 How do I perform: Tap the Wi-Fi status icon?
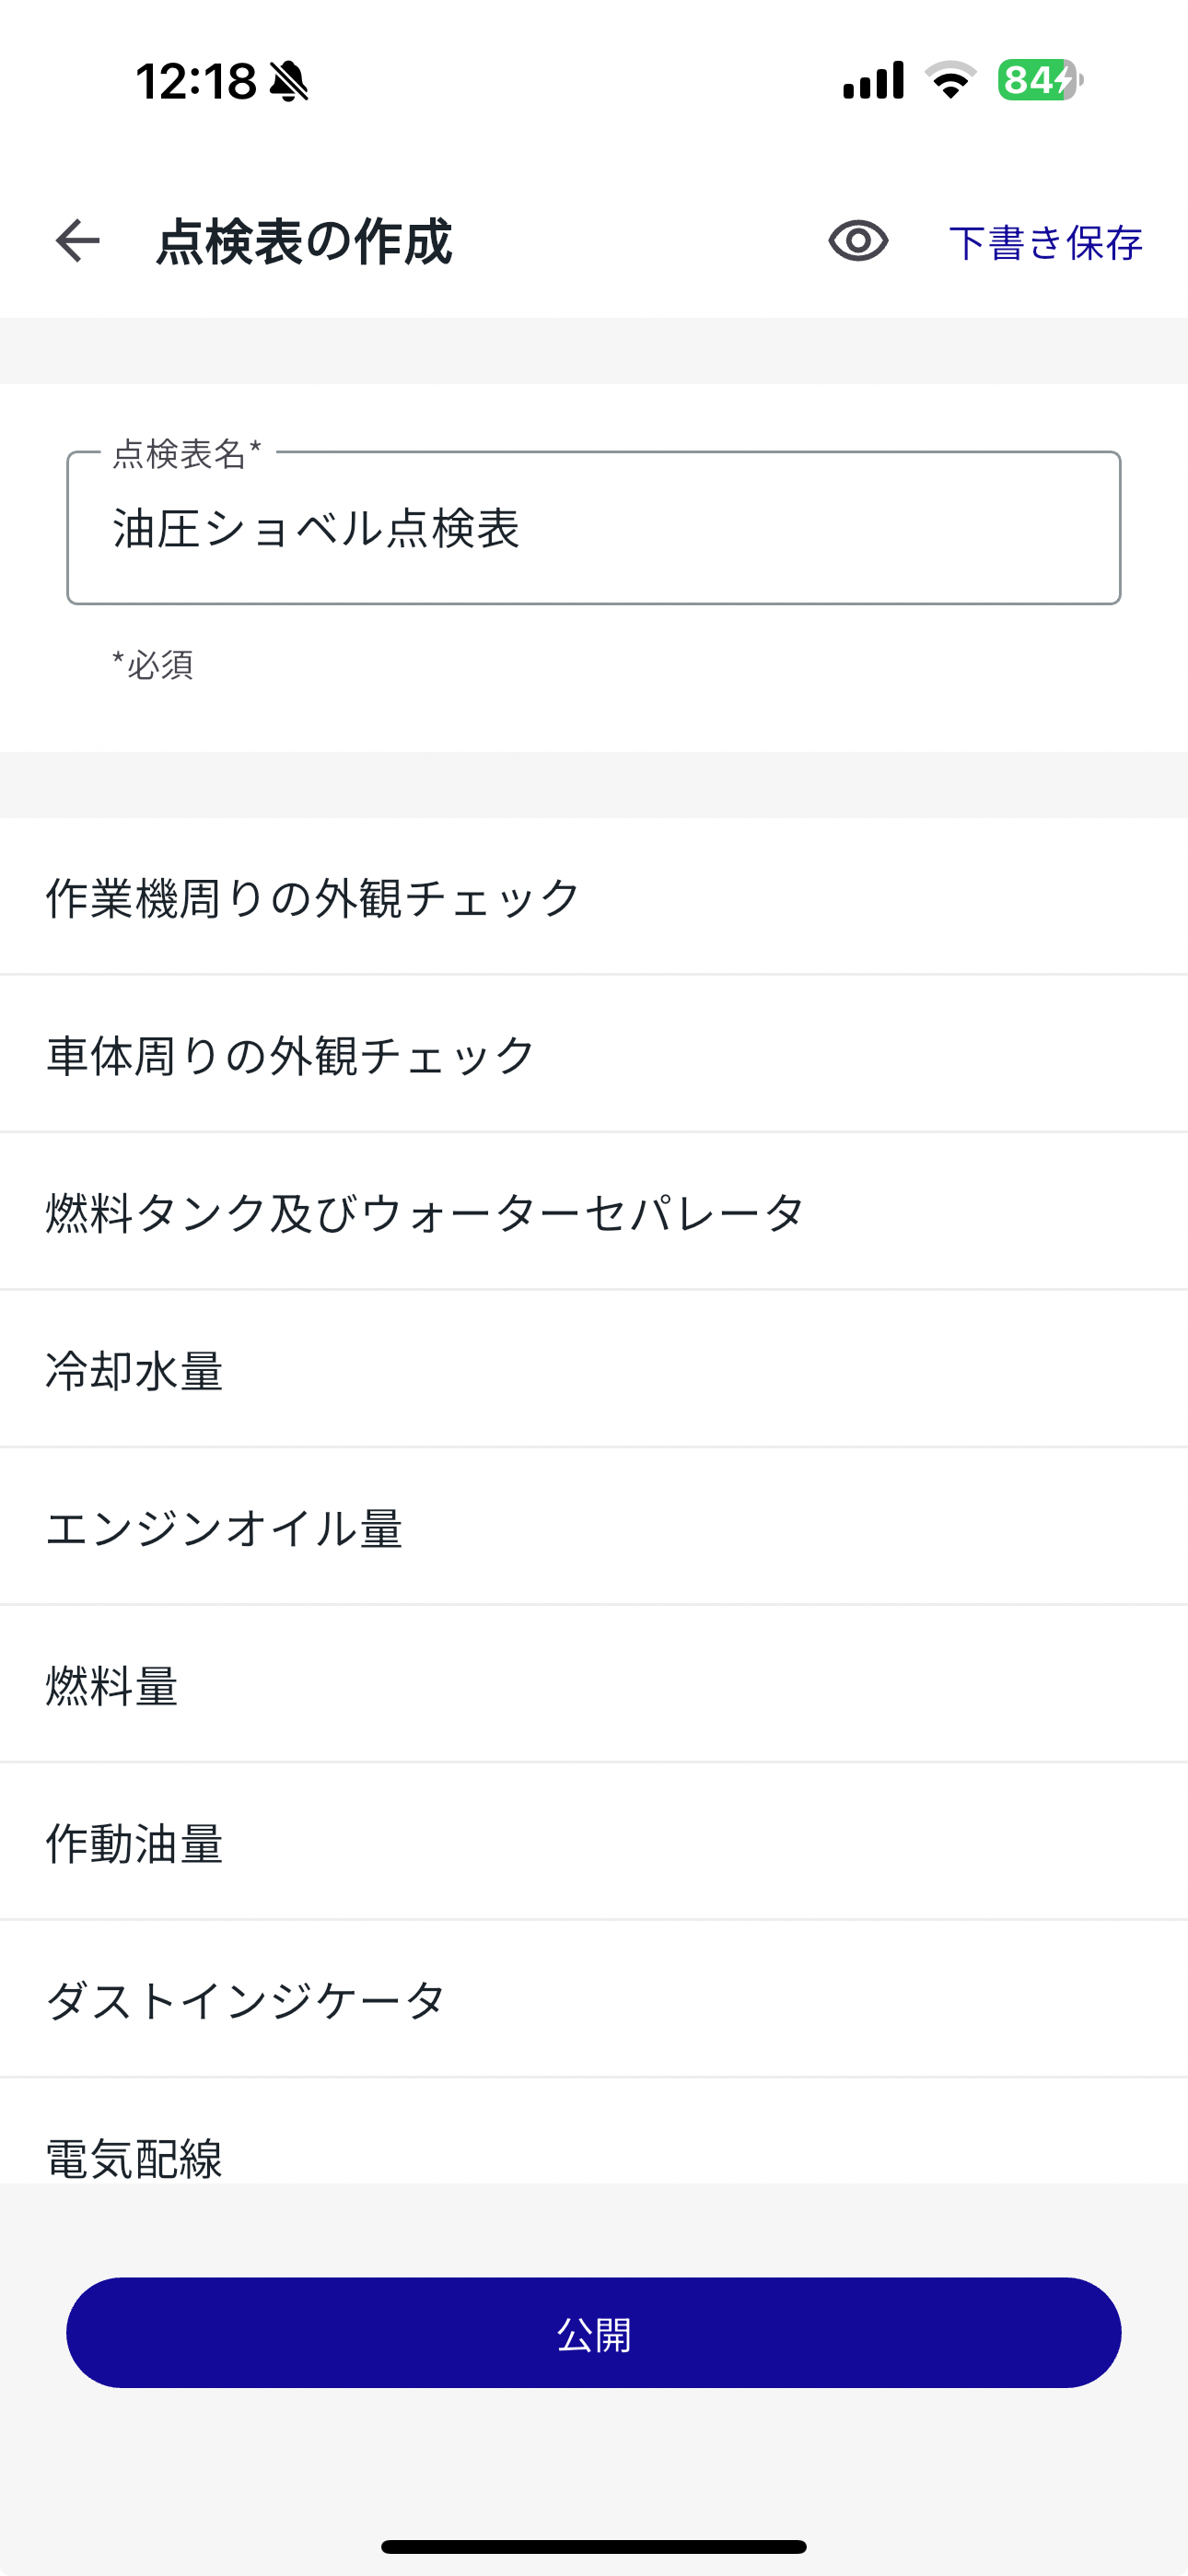[x=950, y=80]
